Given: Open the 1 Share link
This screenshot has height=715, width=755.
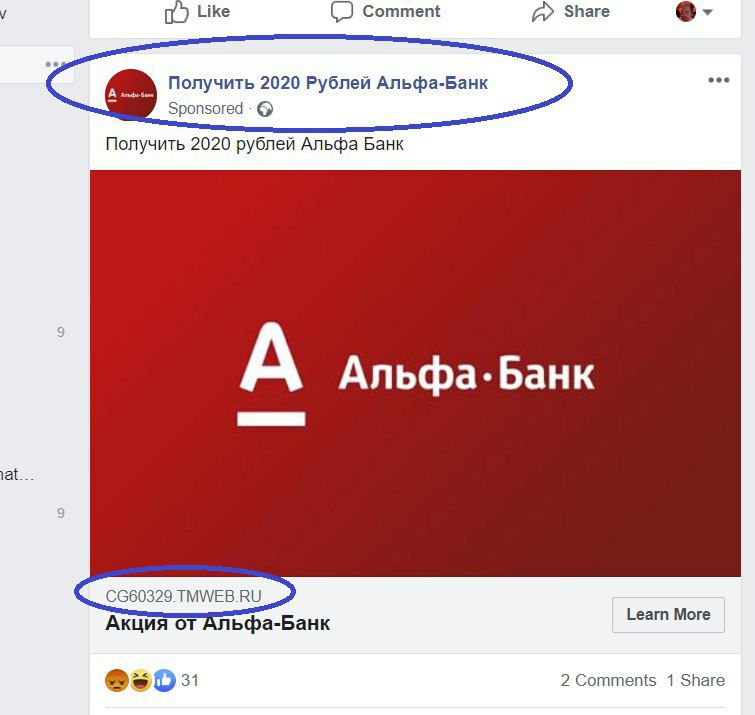Looking at the screenshot, I should point(695,680).
